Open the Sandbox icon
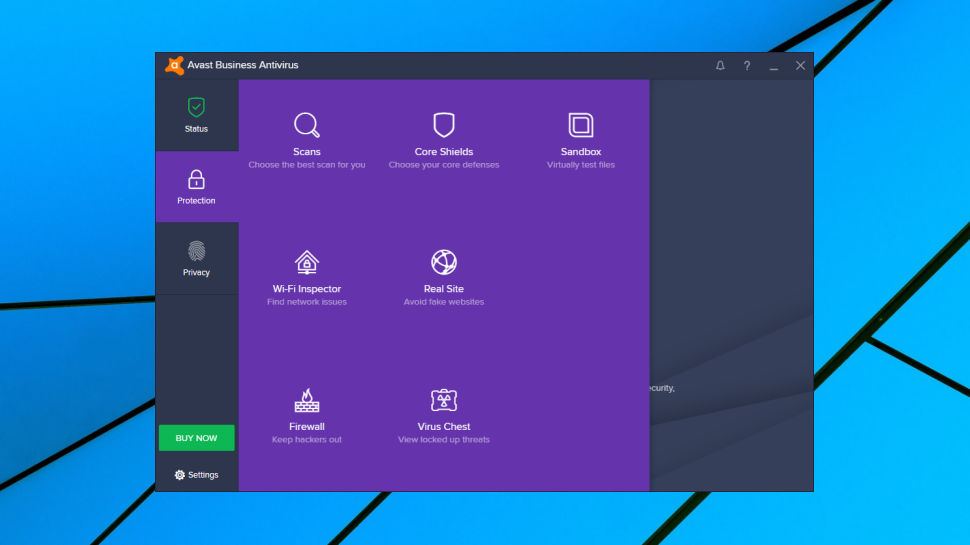970x545 pixels. pyautogui.click(x=581, y=125)
